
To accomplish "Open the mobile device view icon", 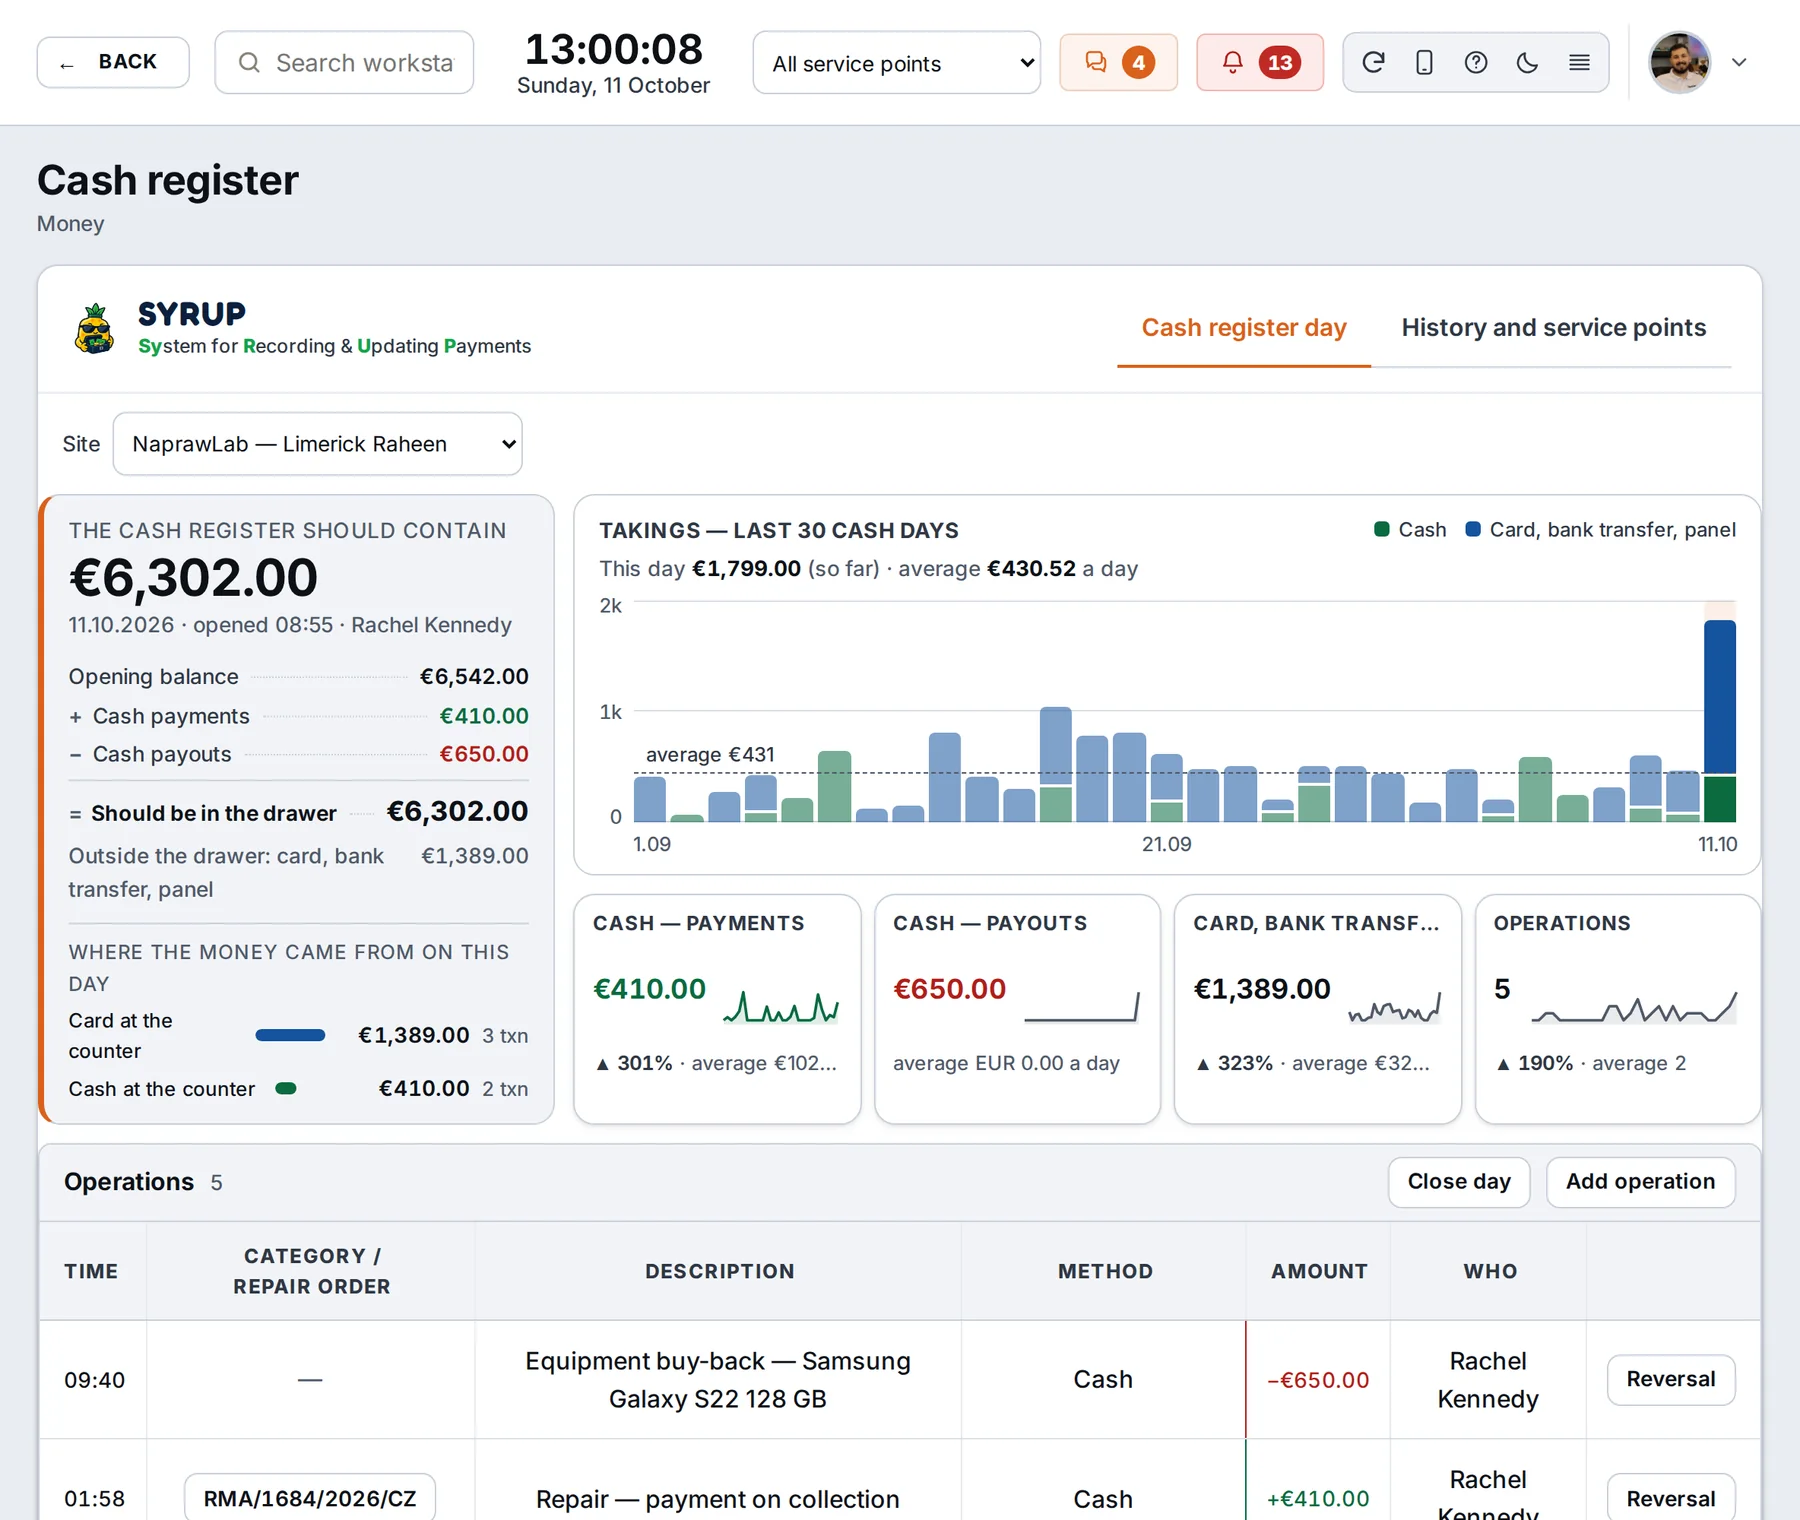I will (x=1424, y=62).
